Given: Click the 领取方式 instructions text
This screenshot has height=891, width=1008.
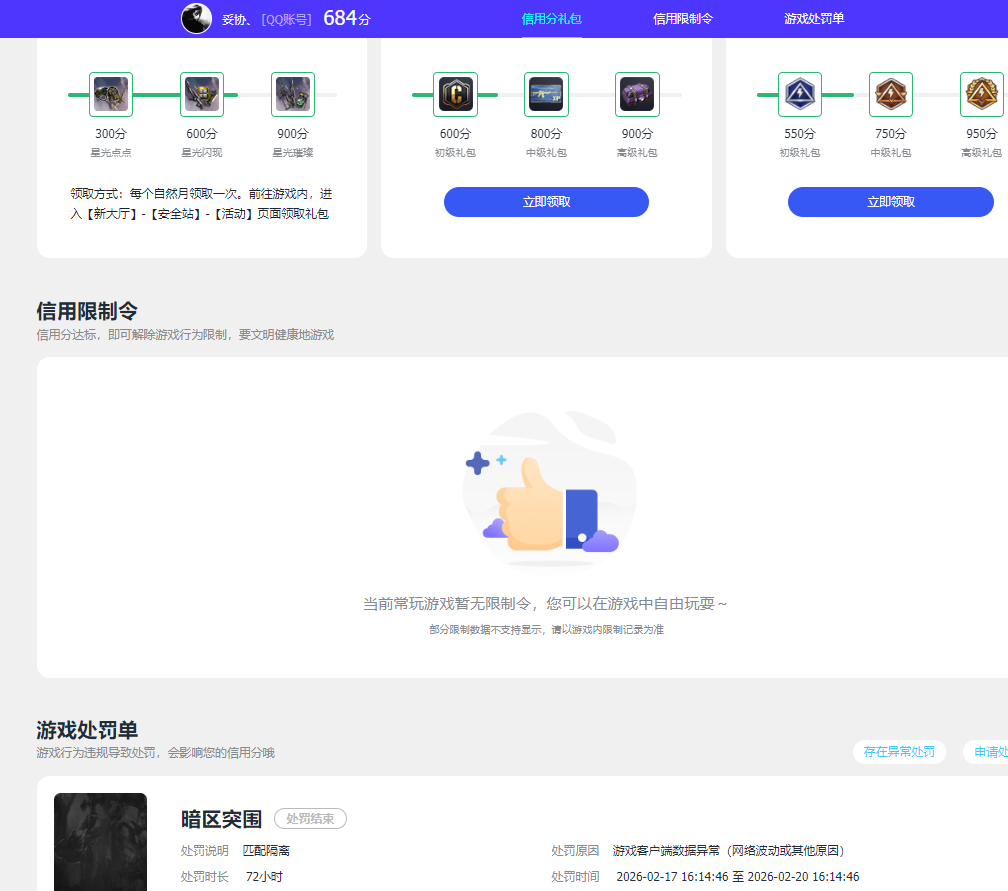Looking at the screenshot, I should pyautogui.click(x=201, y=203).
